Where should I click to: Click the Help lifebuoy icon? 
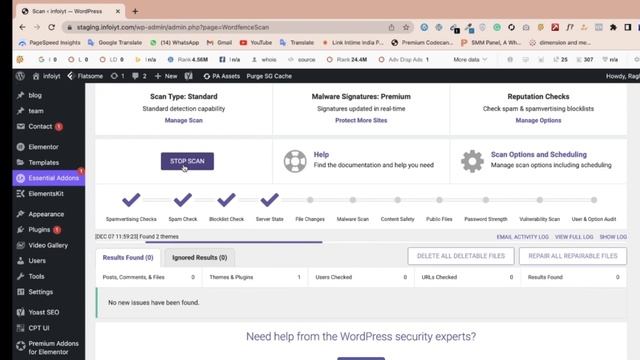pos(295,161)
